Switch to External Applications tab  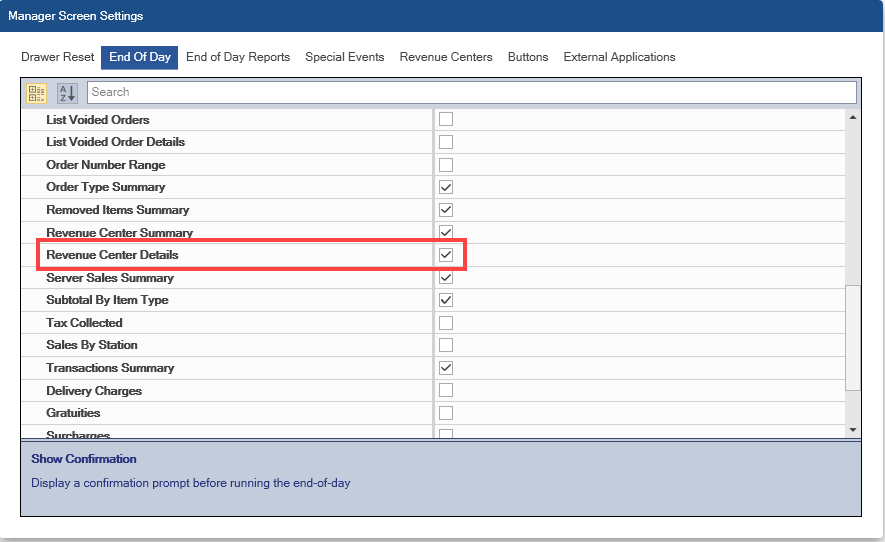pyautogui.click(x=619, y=57)
